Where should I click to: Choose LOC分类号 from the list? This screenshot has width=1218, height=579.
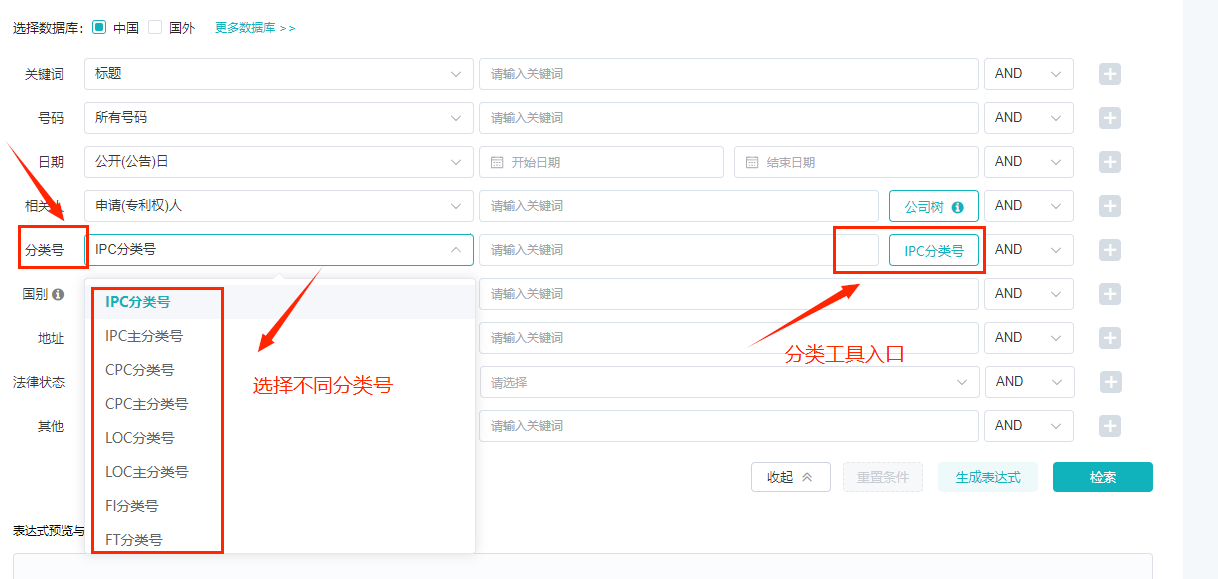click(x=280, y=438)
